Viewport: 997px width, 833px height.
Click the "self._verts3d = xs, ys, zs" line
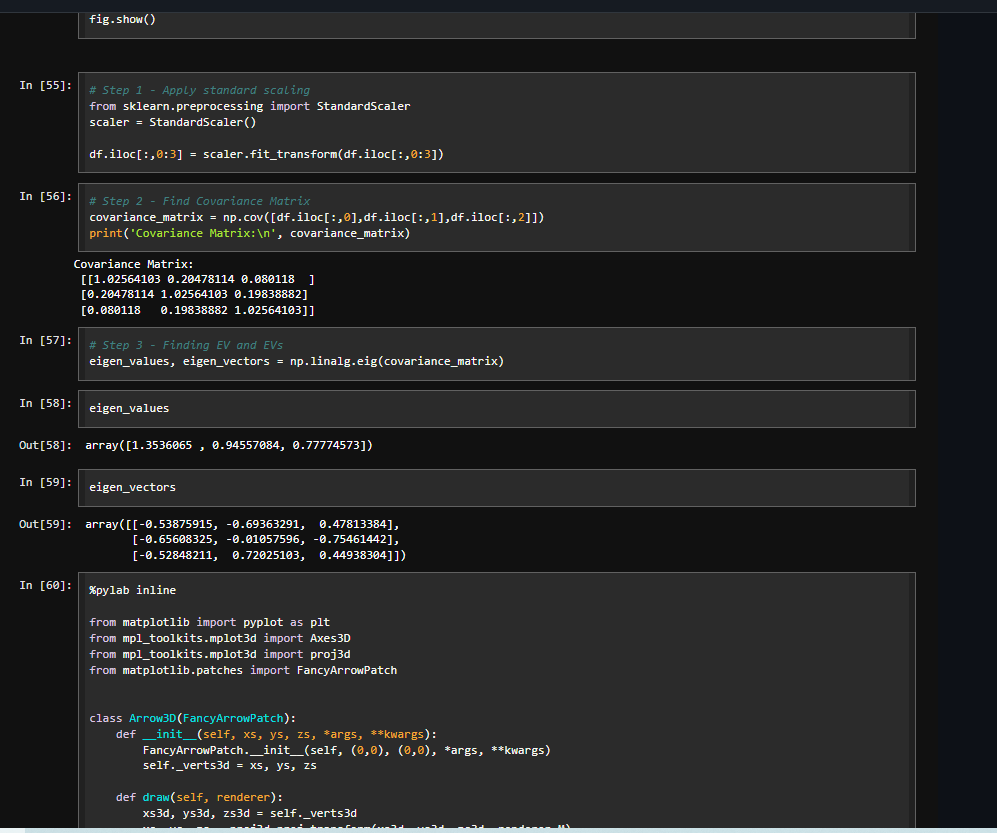click(x=230, y=766)
